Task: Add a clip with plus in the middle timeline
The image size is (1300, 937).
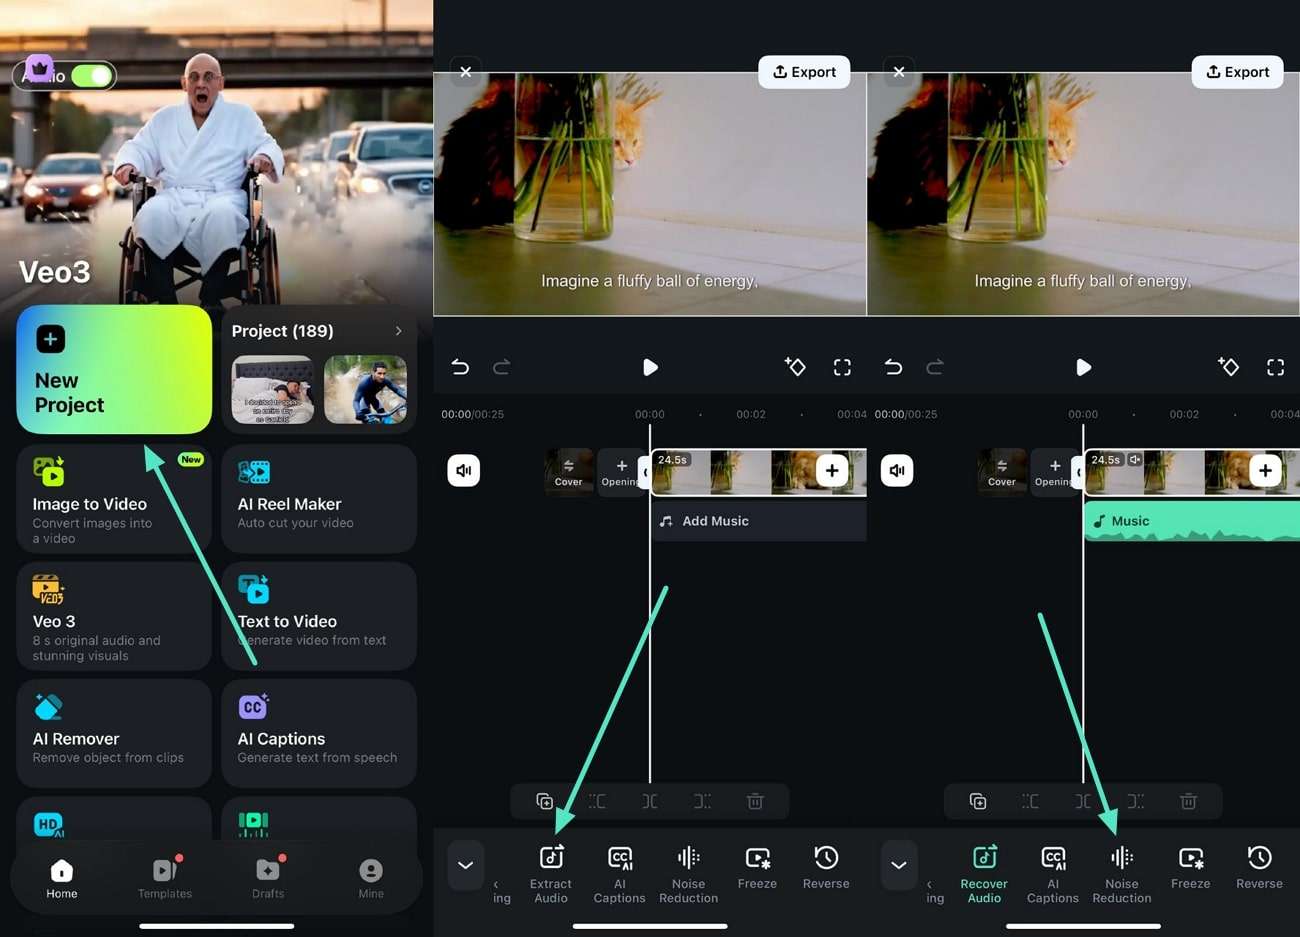Action: 832,470
